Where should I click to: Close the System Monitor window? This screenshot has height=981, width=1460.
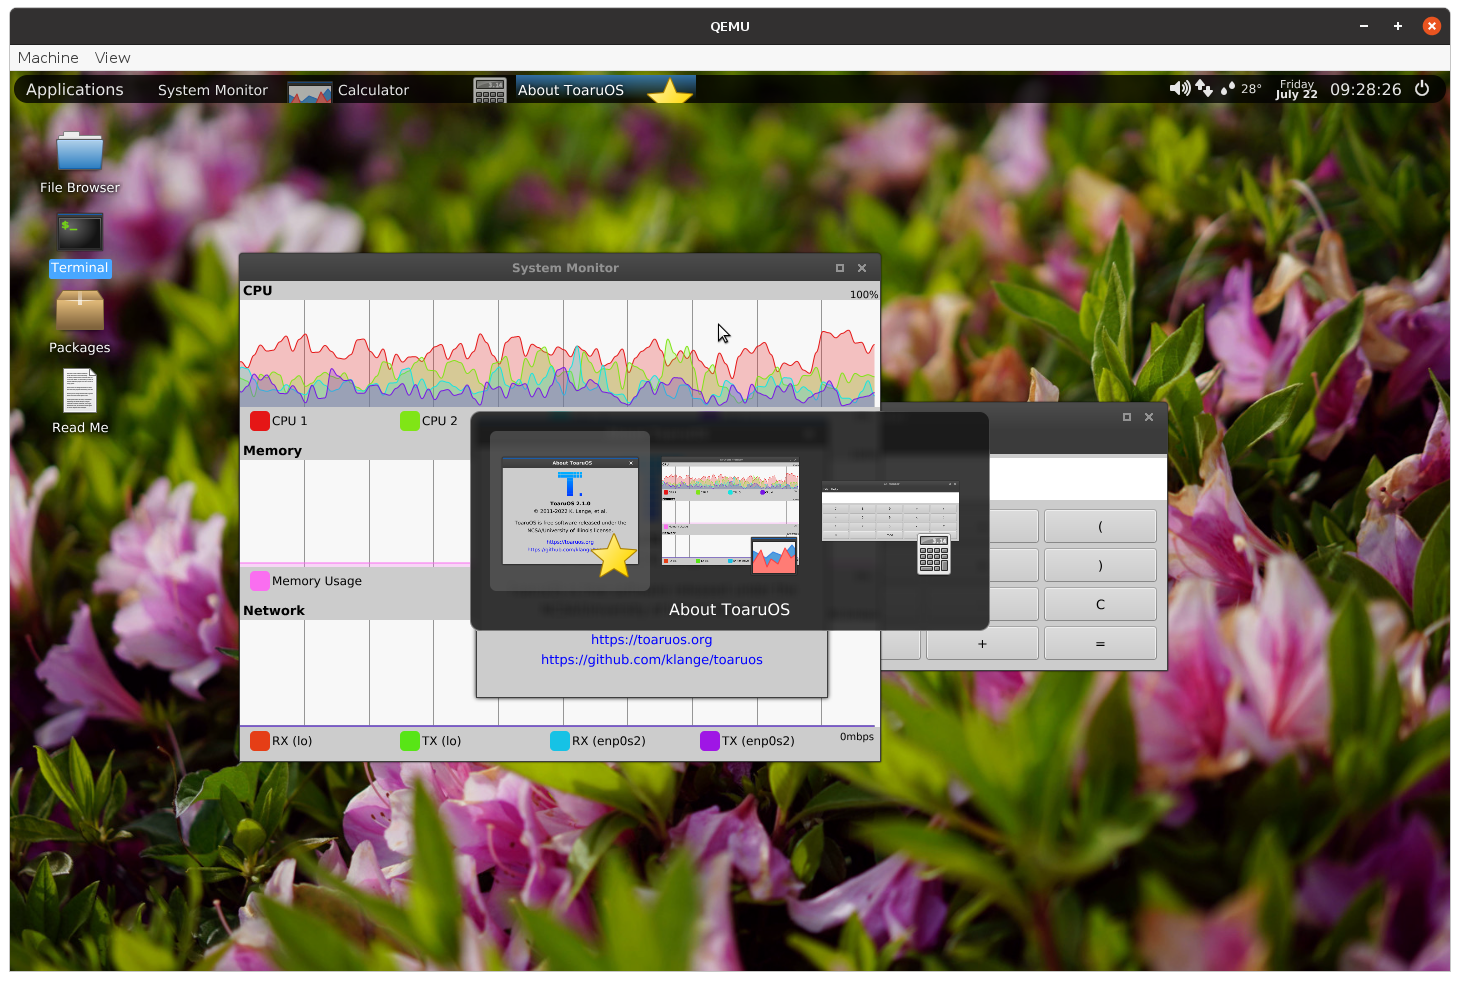click(x=862, y=268)
